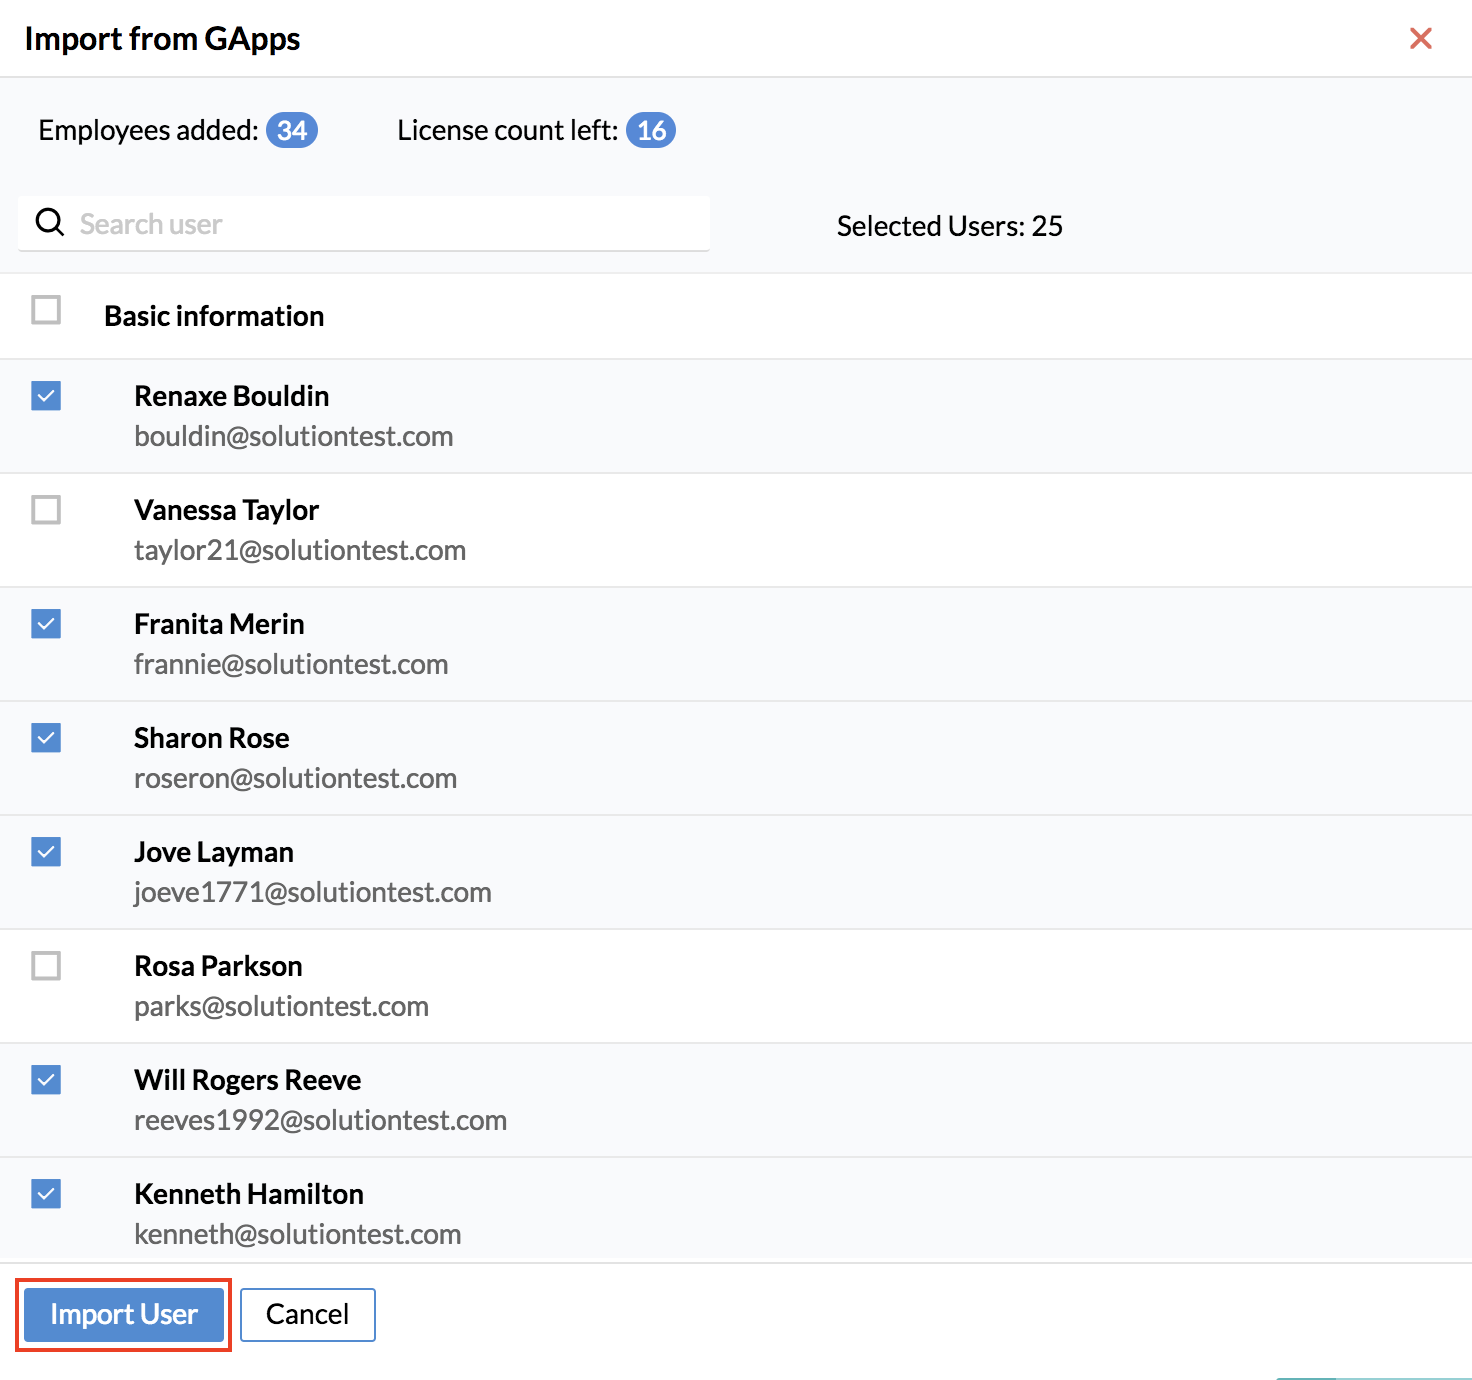Uncheck Kenneth Hamilton's checkbox

46,1194
